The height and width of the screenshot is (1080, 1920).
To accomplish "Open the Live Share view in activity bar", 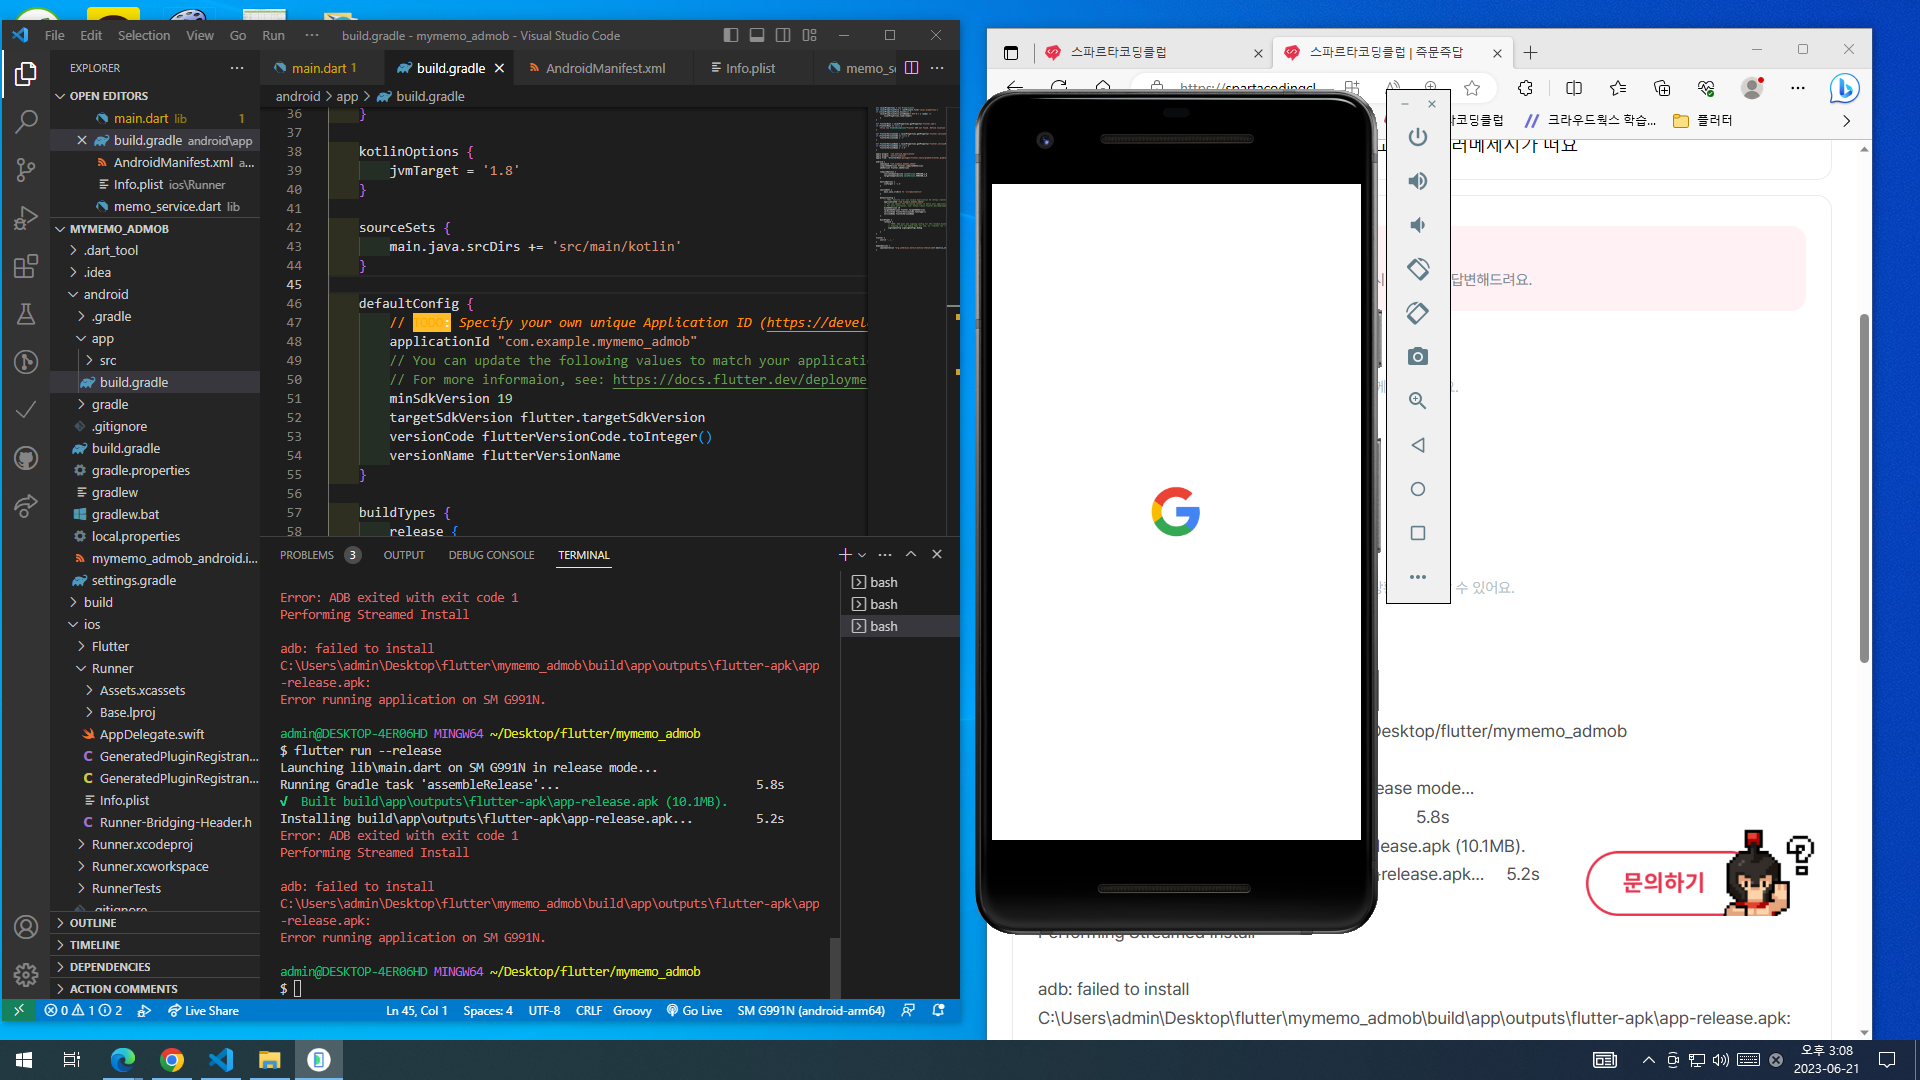I will 26,506.
